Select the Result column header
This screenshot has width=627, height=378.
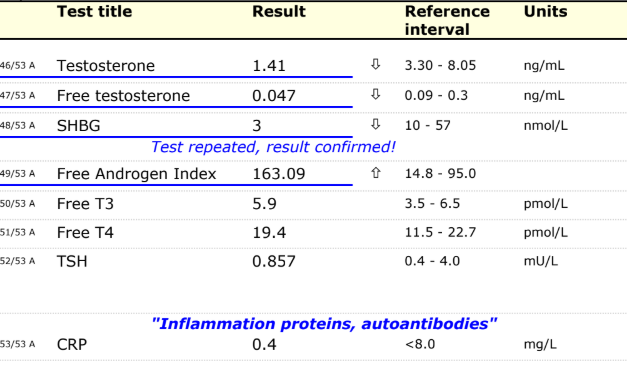[x=279, y=12]
